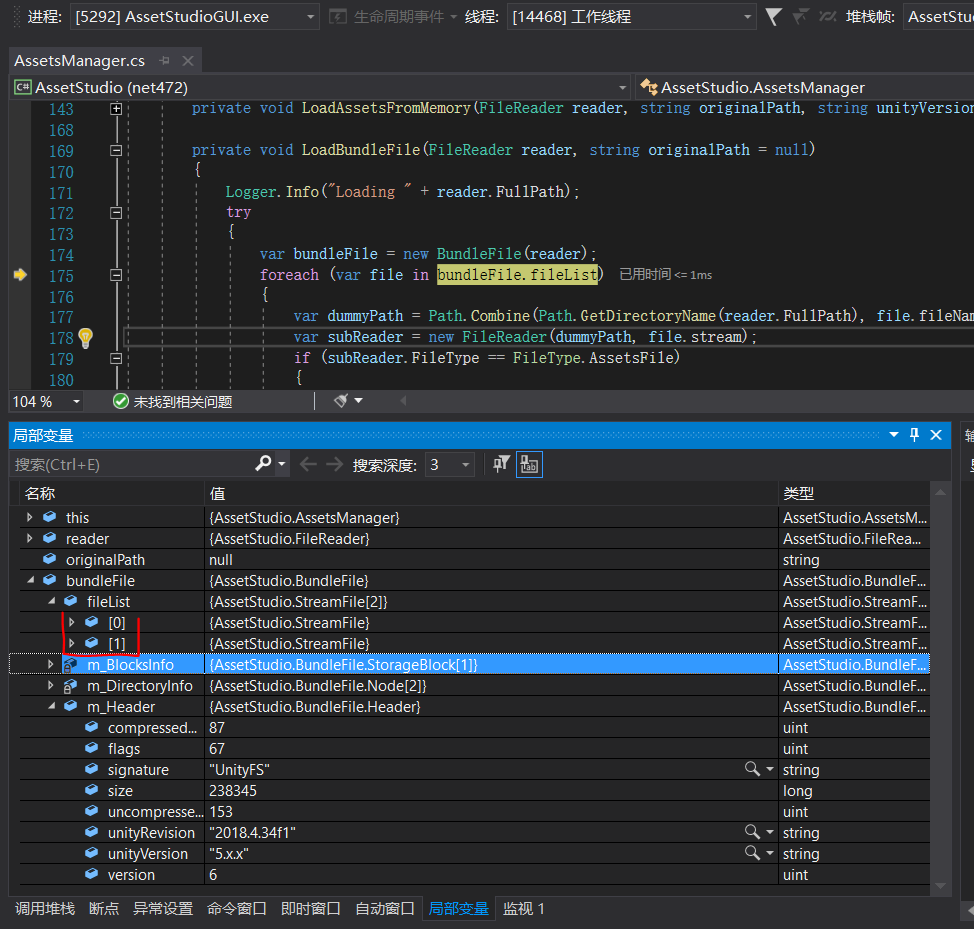
Task: Open the 搜索深度 depth dropdown
Action: coord(465,464)
